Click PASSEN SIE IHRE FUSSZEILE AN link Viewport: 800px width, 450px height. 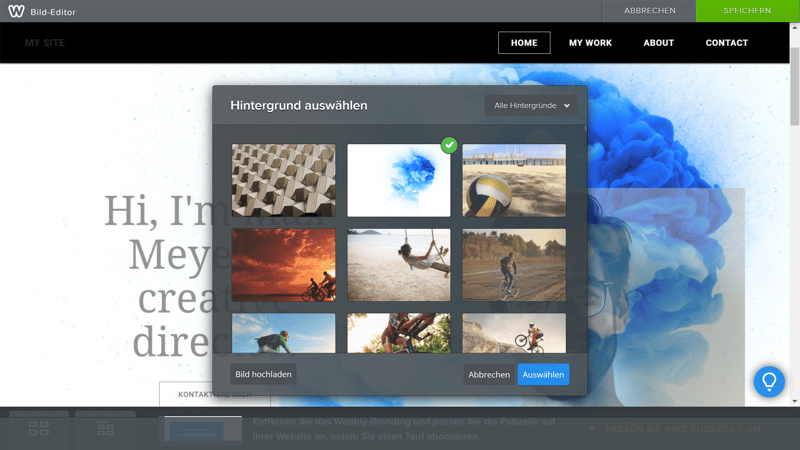(674, 429)
